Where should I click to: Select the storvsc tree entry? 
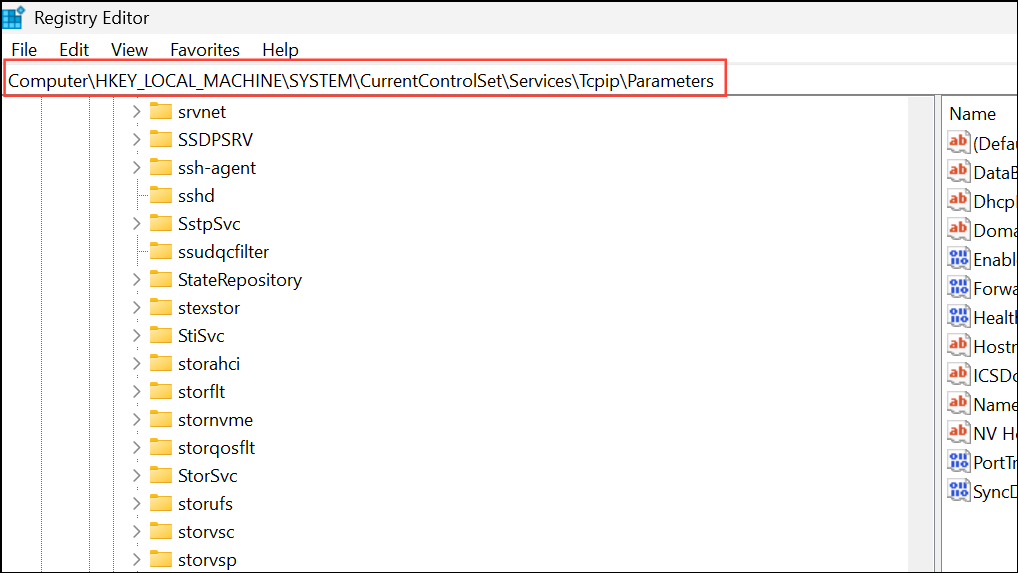[x=206, y=531]
